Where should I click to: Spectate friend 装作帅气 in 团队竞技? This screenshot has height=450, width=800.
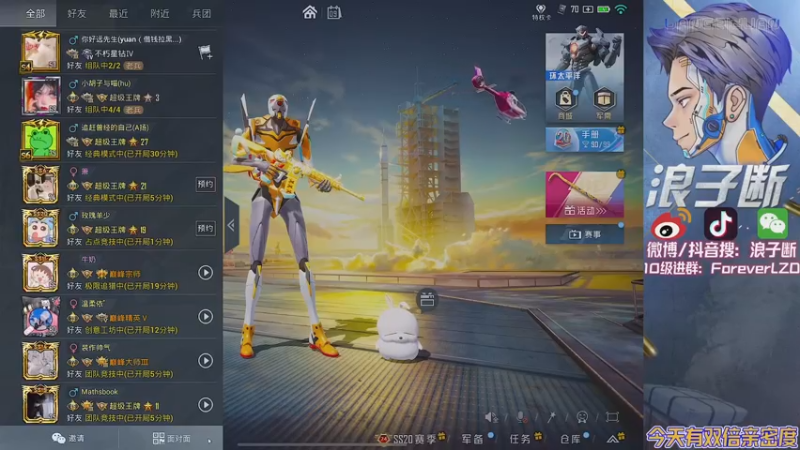(x=206, y=361)
